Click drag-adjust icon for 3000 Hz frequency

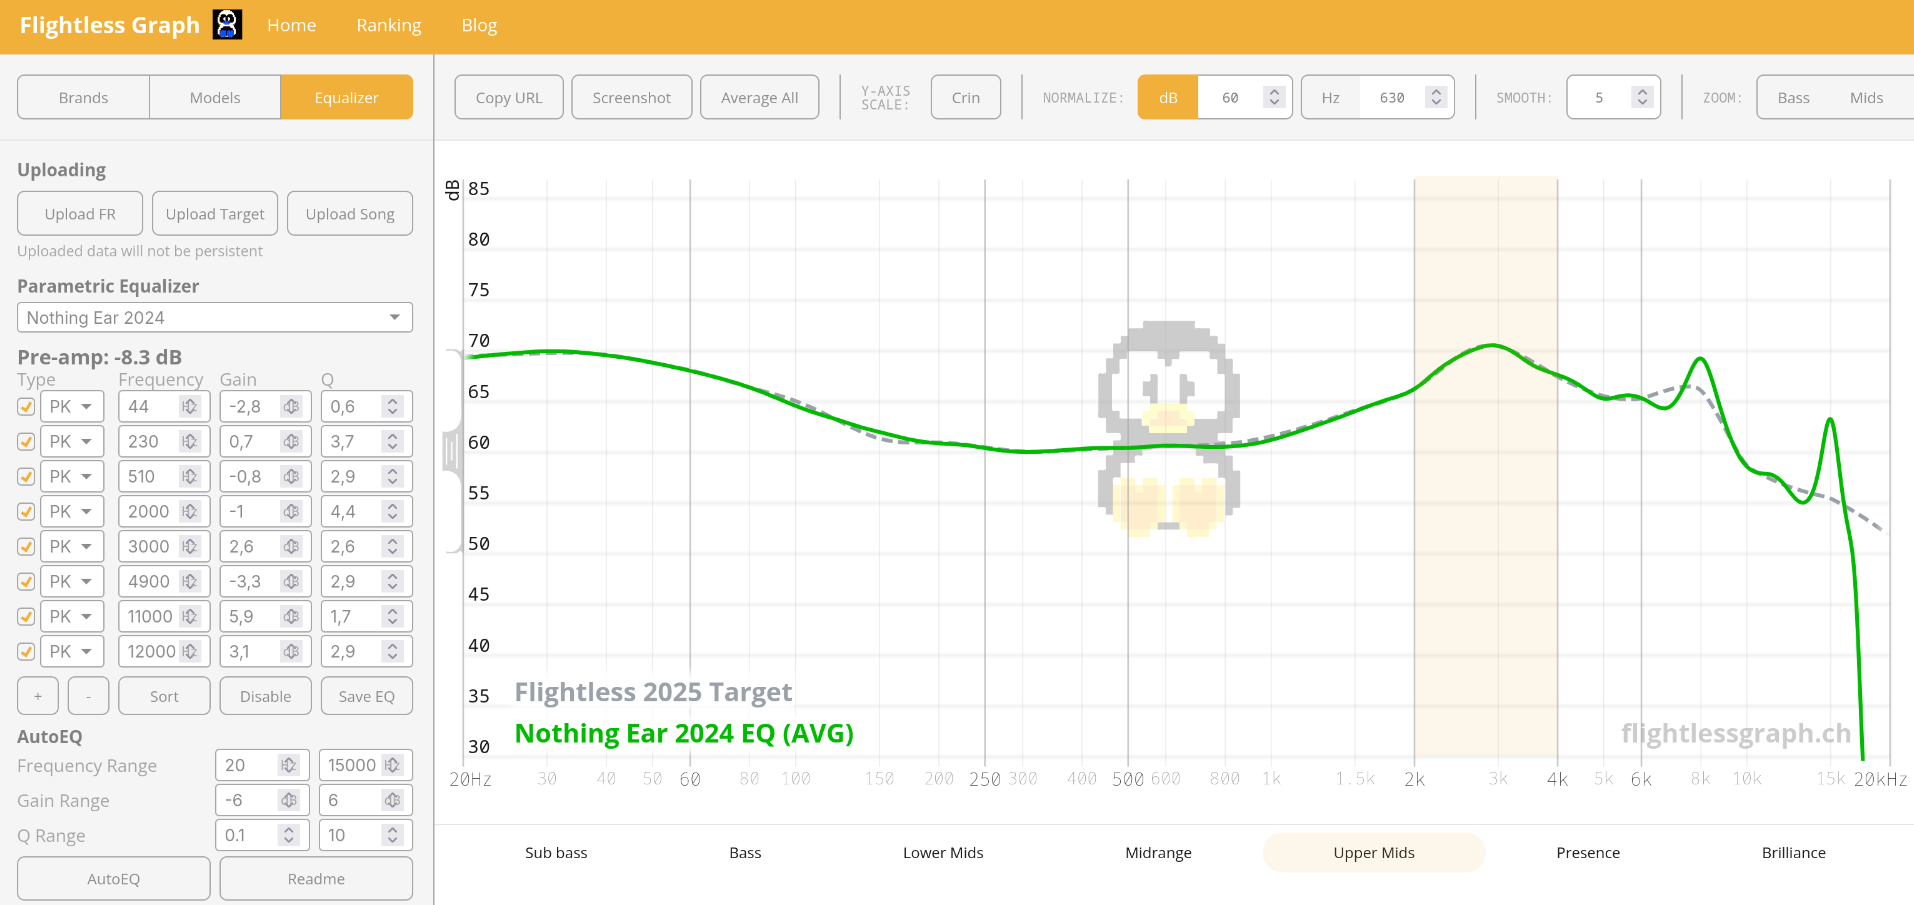[x=189, y=547]
